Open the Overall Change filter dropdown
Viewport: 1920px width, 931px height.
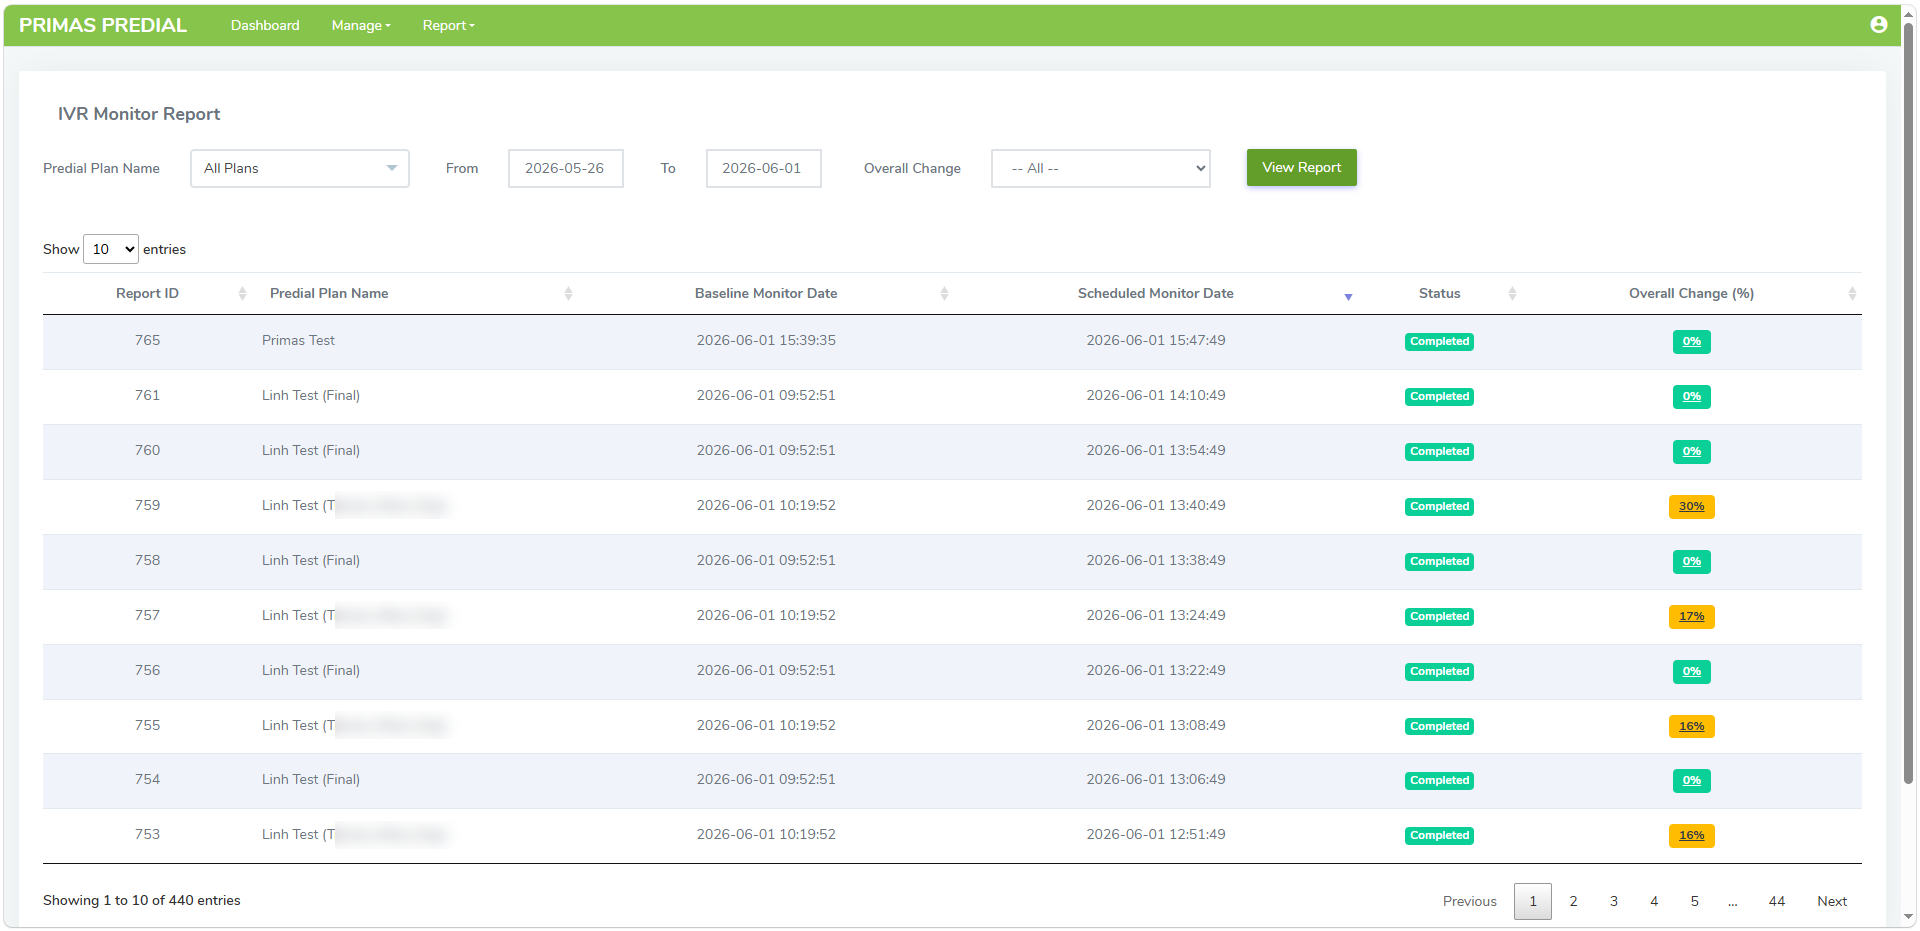click(1101, 168)
